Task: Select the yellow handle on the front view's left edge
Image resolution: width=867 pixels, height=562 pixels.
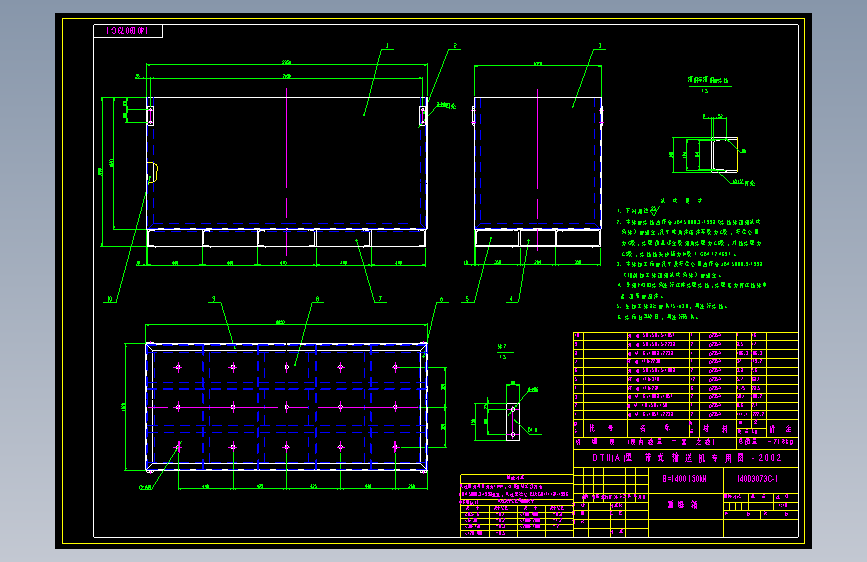Action: pyautogui.click(x=153, y=173)
